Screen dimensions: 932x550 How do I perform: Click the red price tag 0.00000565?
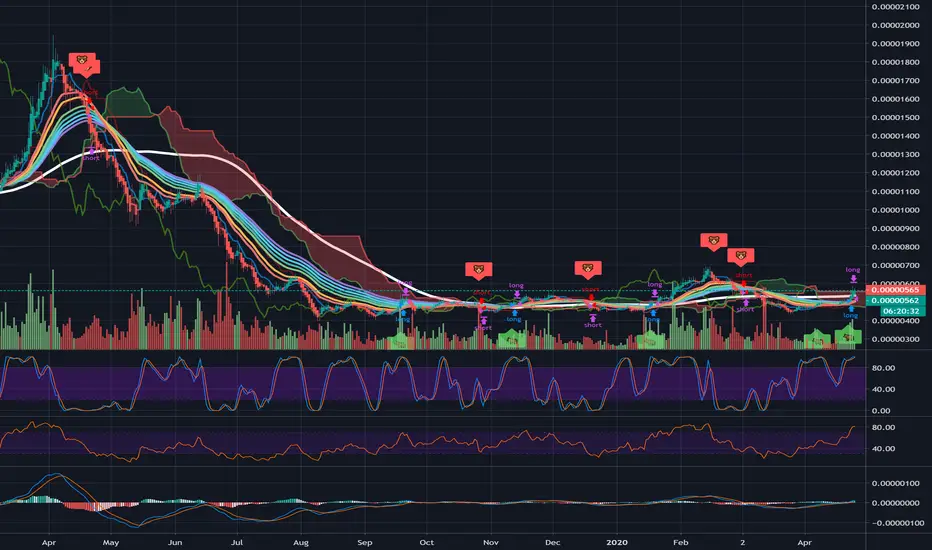click(895, 290)
